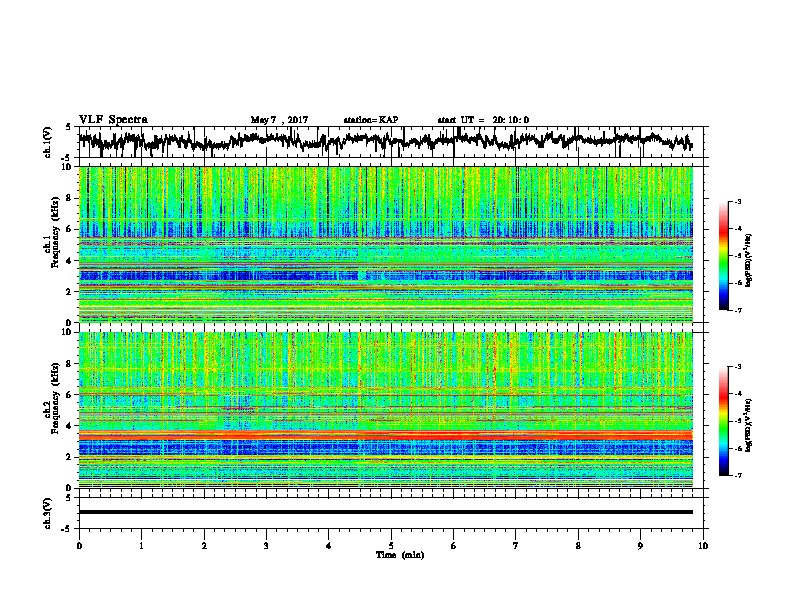Click the "station=KAP" header label
This screenshot has width=792, height=612.
tap(370, 120)
